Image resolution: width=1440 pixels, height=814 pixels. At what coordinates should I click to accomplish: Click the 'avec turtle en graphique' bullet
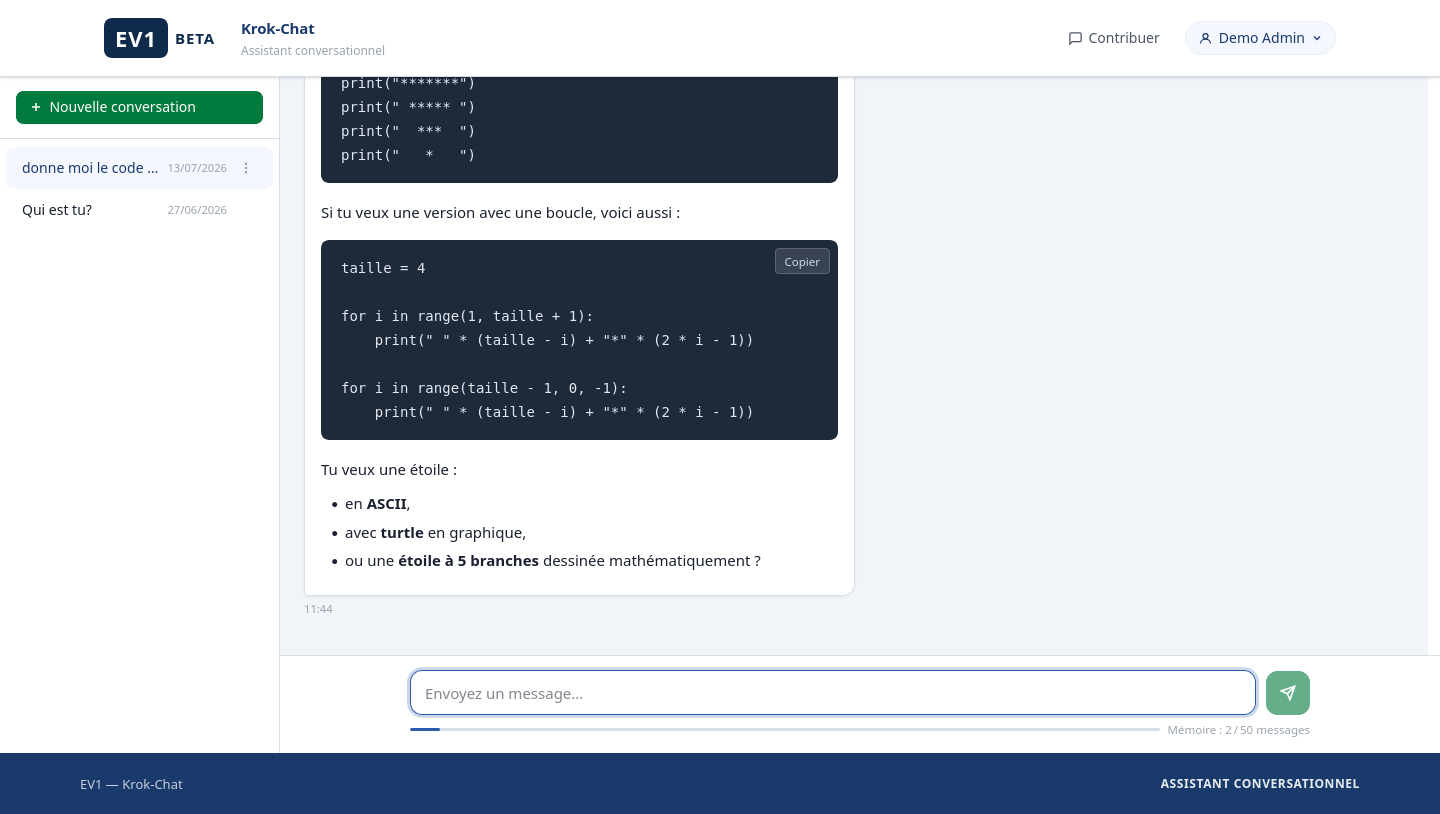(x=435, y=533)
